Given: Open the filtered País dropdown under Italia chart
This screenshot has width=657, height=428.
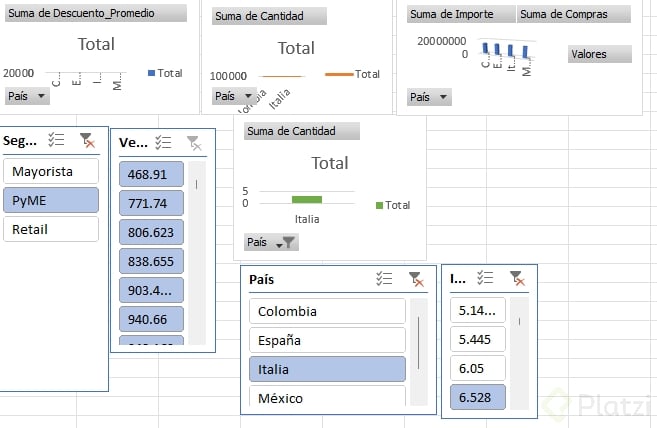Looking at the screenshot, I should (x=271, y=242).
